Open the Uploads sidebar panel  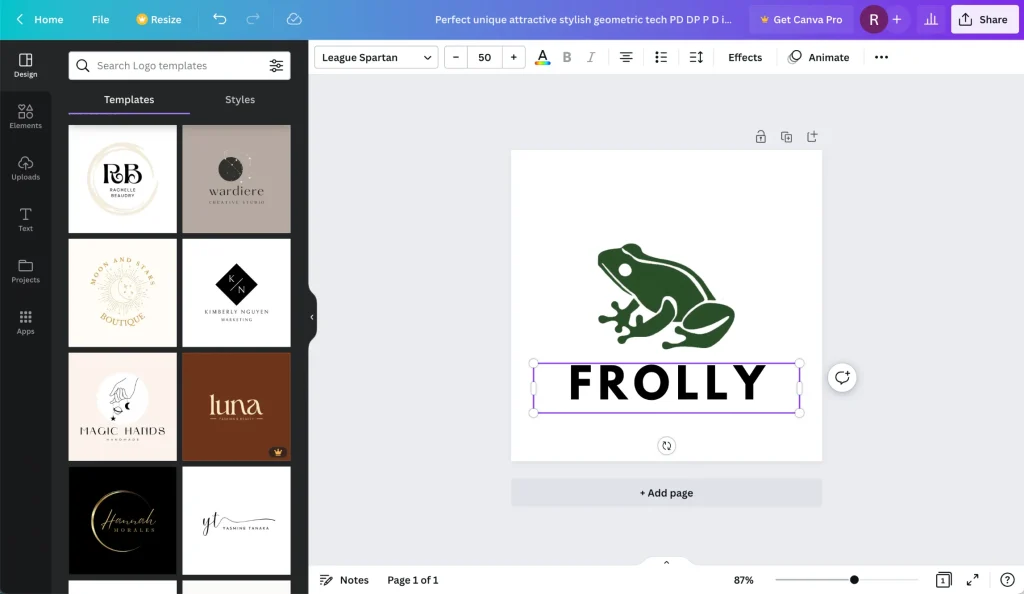tap(25, 168)
